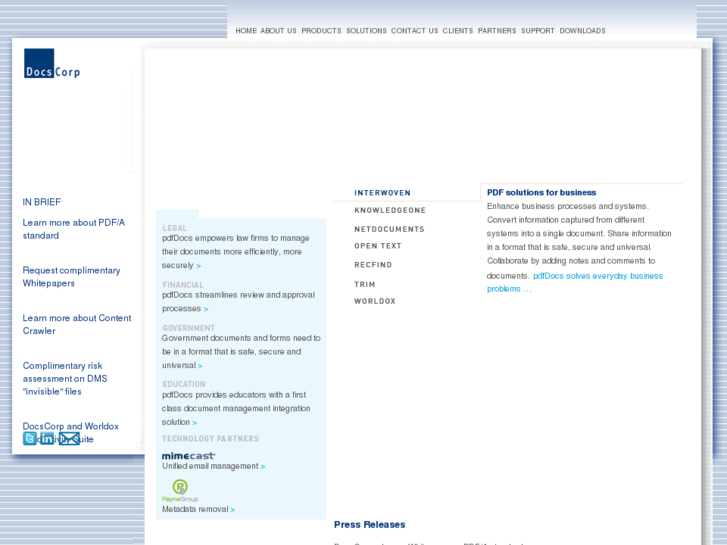Follow arrow after 'Unified email management'
This screenshot has height=545, width=727.
coord(263,467)
